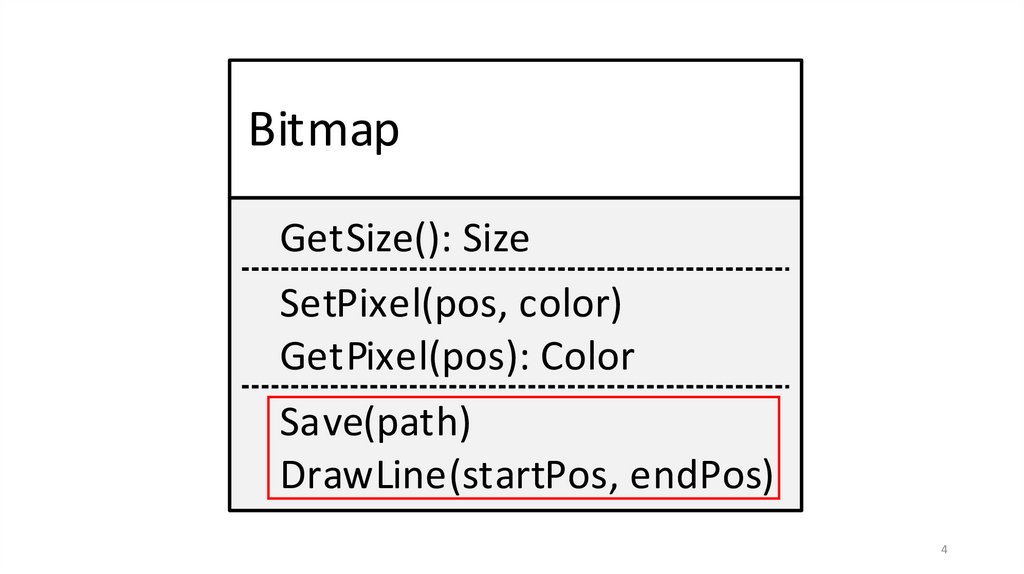Select the DrawLine(startPos, endPos) method
This screenshot has width=1024, height=574.
tap(527, 475)
